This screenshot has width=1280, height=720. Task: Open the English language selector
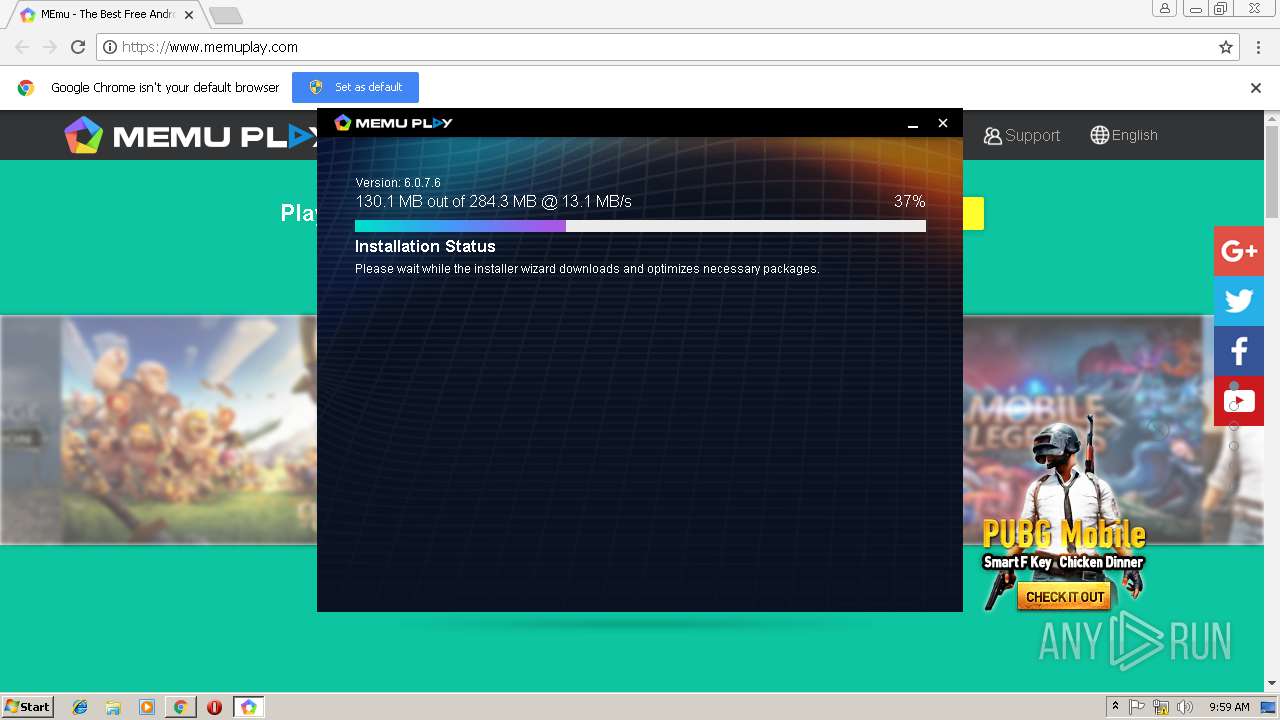[1124, 135]
